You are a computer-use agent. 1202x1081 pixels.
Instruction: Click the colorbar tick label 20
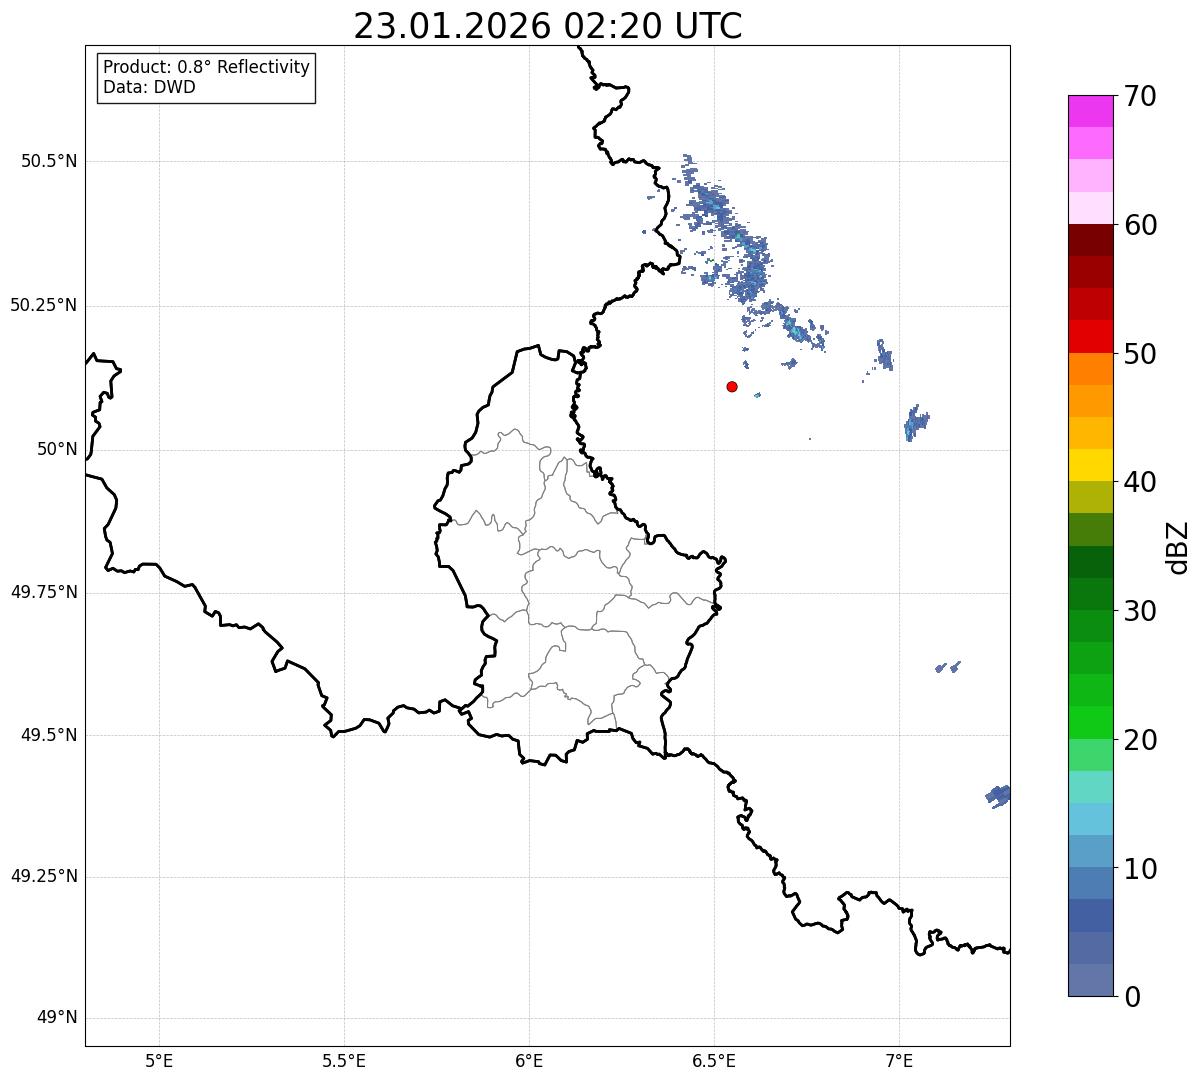(1140, 740)
